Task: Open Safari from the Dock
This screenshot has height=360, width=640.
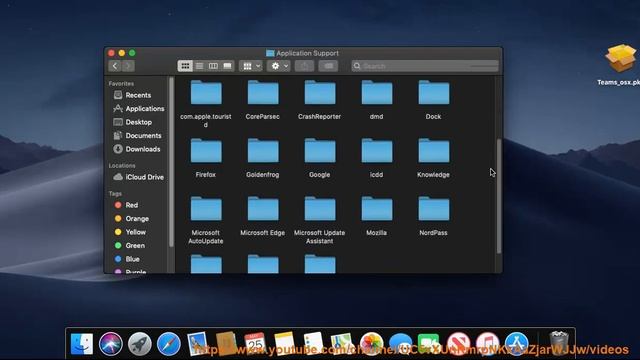Action: pyautogui.click(x=168, y=344)
